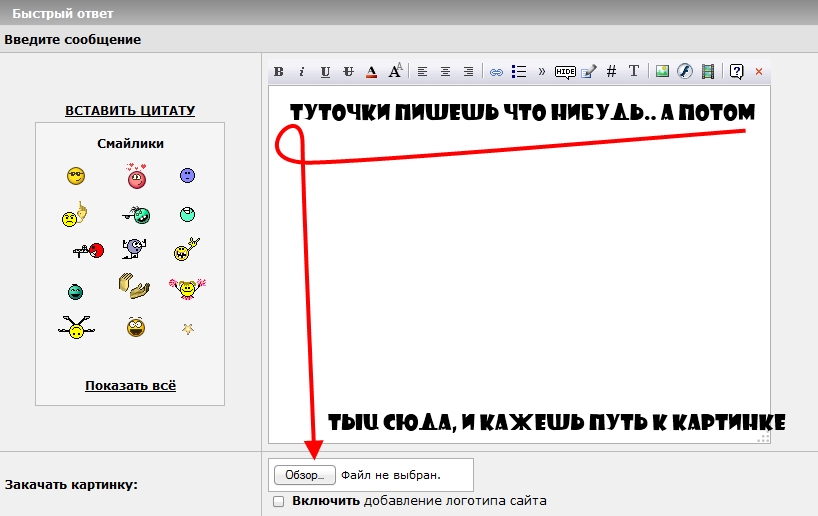Screen dimensions: 818x516
Task: Open the Показать всё smileys link
Action: [x=130, y=386]
